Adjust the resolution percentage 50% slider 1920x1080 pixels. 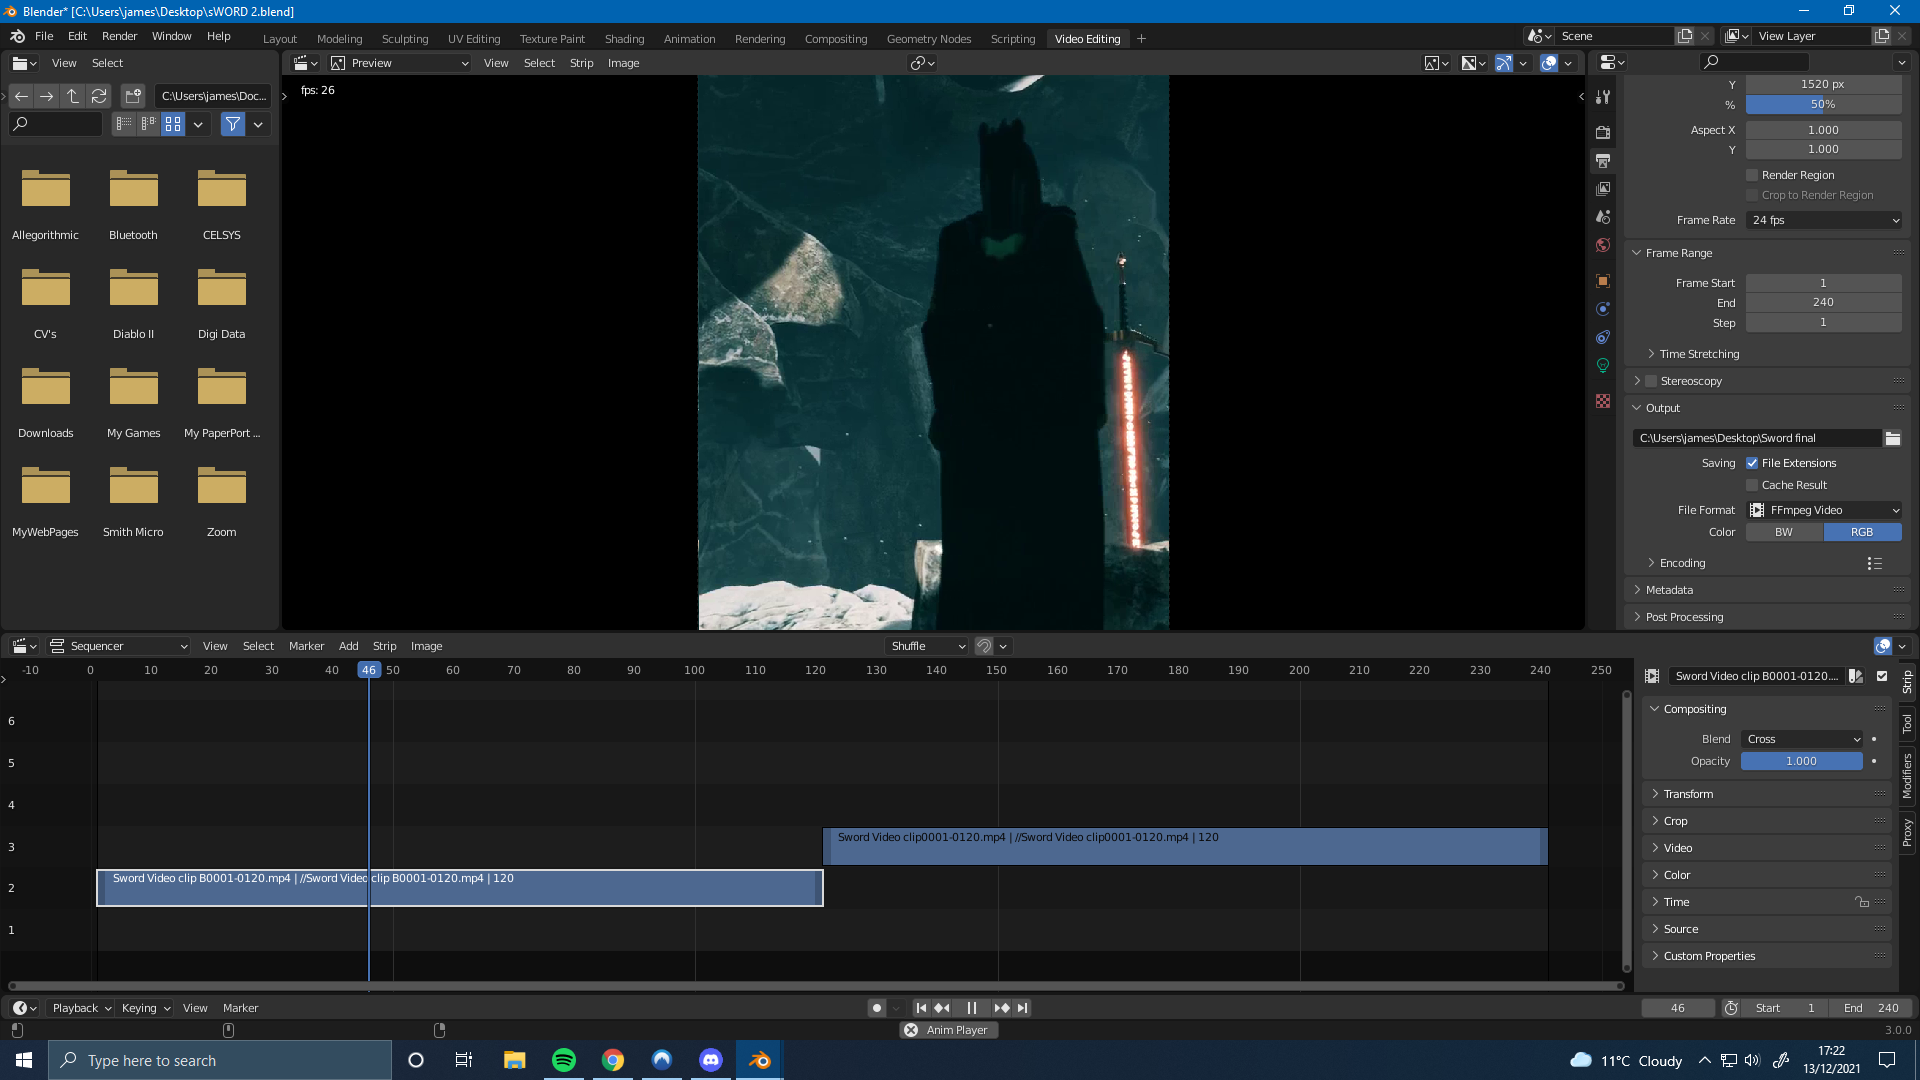pos(1824,104)
